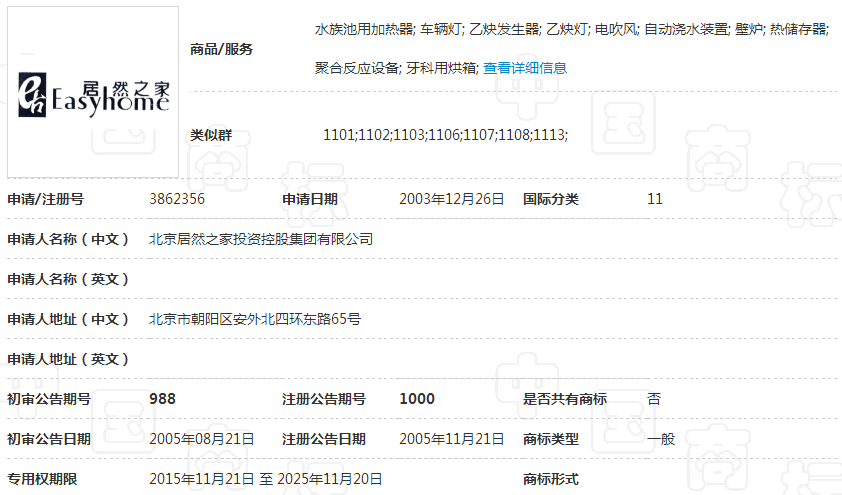The width and height of the screenshot is (842, 495).
Task: Click the 申请人名称（中文） label
Action: (x=68, y=239)
